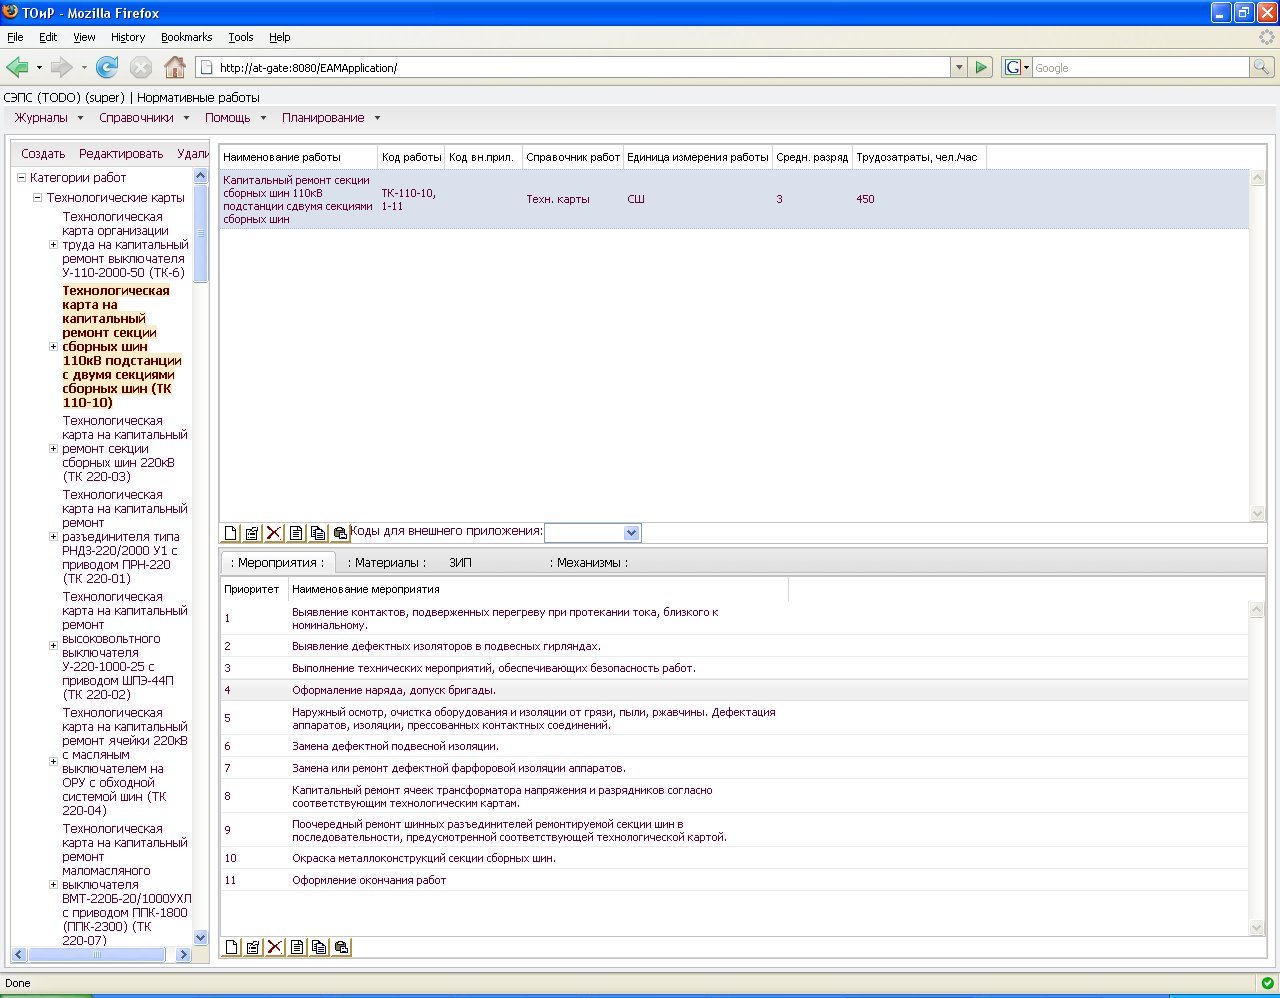Screen dimensions: 1280x998
Task: Open the Firefox History menu
Action: [x=128, y=37]
